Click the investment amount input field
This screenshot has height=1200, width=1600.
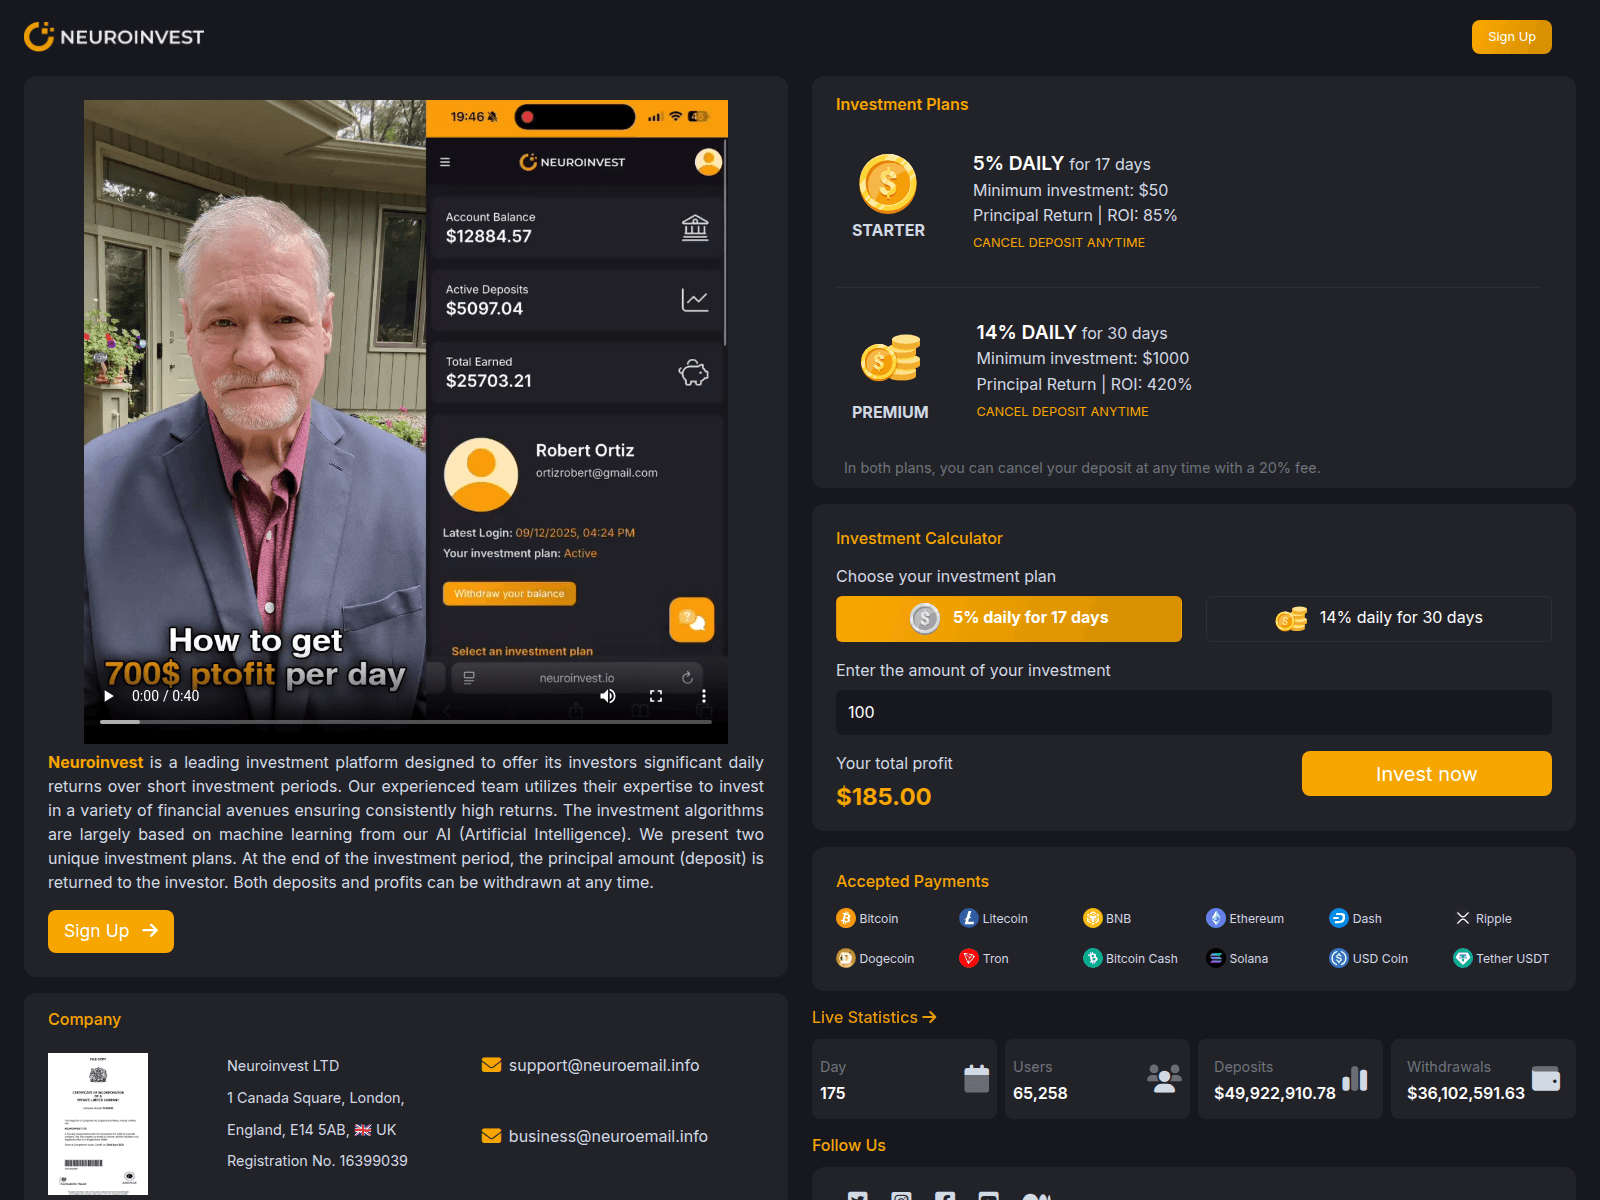pyautogui.click(x=1193, y=712)
